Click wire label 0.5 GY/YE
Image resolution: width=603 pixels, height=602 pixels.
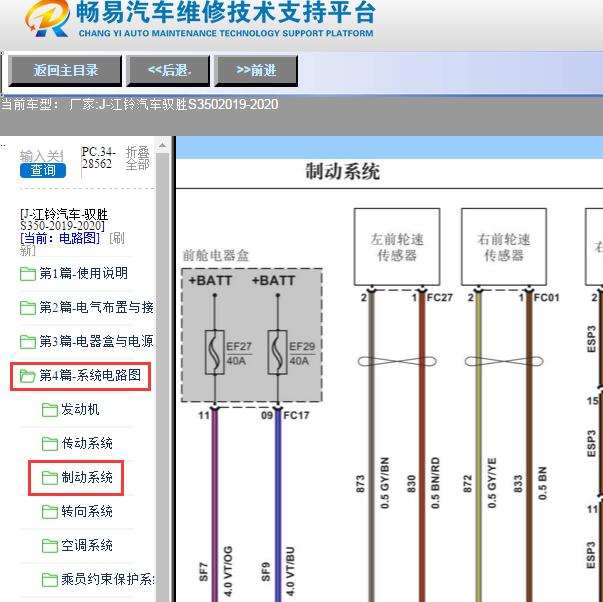(492, 483)
